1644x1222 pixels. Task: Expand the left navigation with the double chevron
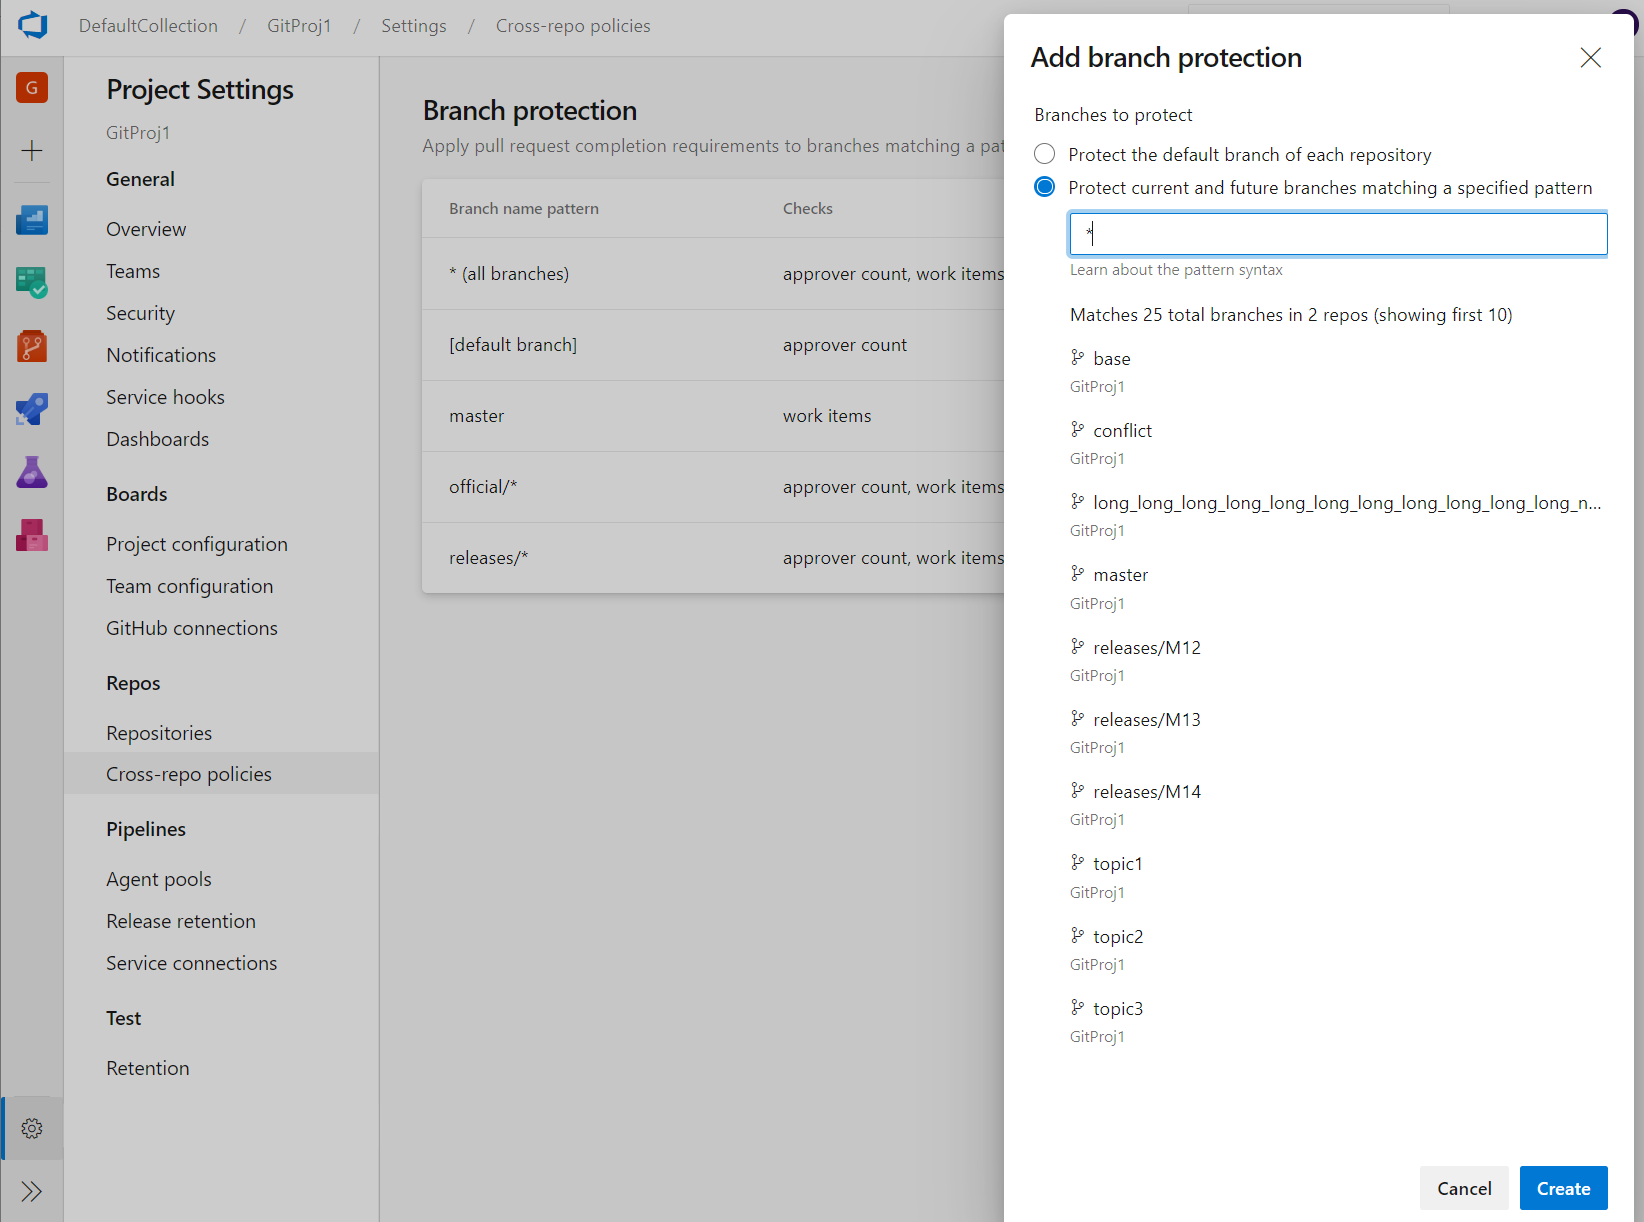(x=32, y=1191)
